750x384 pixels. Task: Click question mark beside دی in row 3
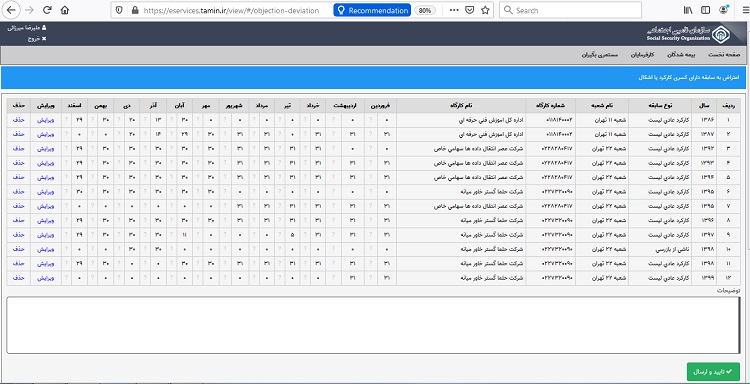pyautogui.click(x=119, y=149)
